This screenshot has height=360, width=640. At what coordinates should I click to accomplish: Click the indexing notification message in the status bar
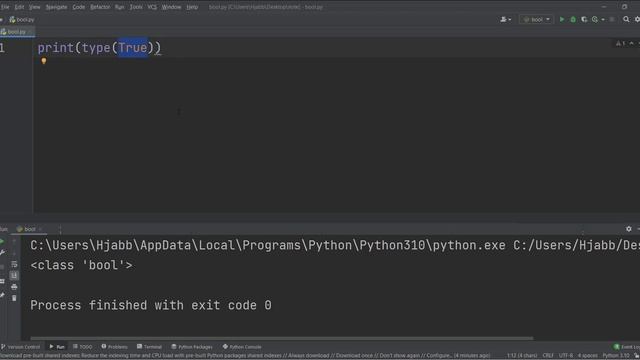click(x=245, y=356)
